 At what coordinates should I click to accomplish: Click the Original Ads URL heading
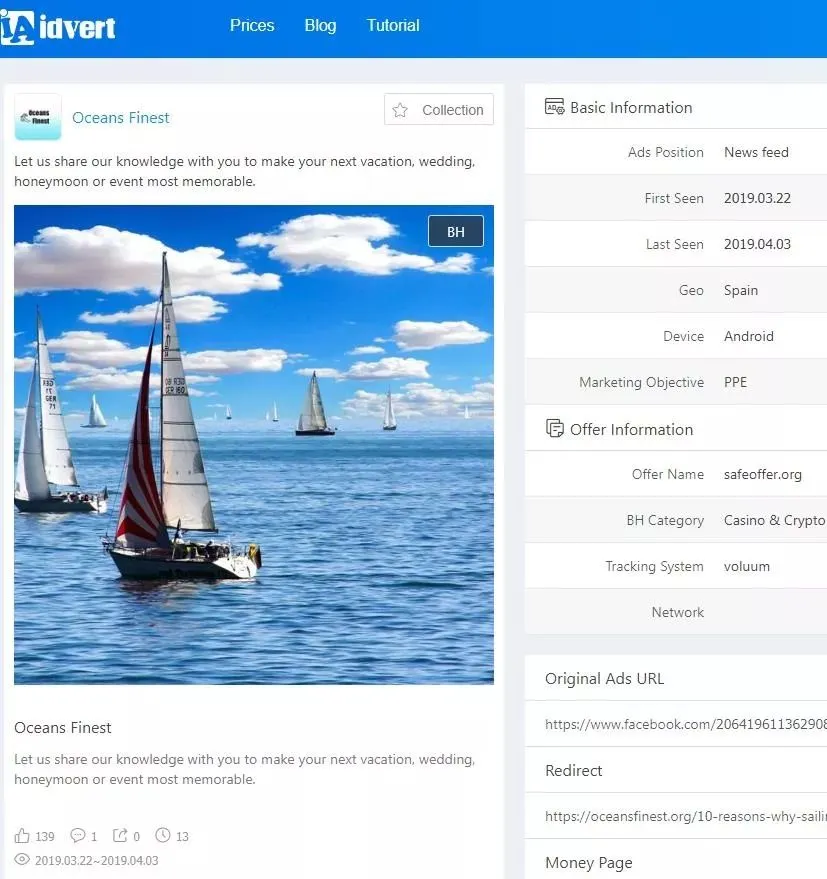pos(604,679)
